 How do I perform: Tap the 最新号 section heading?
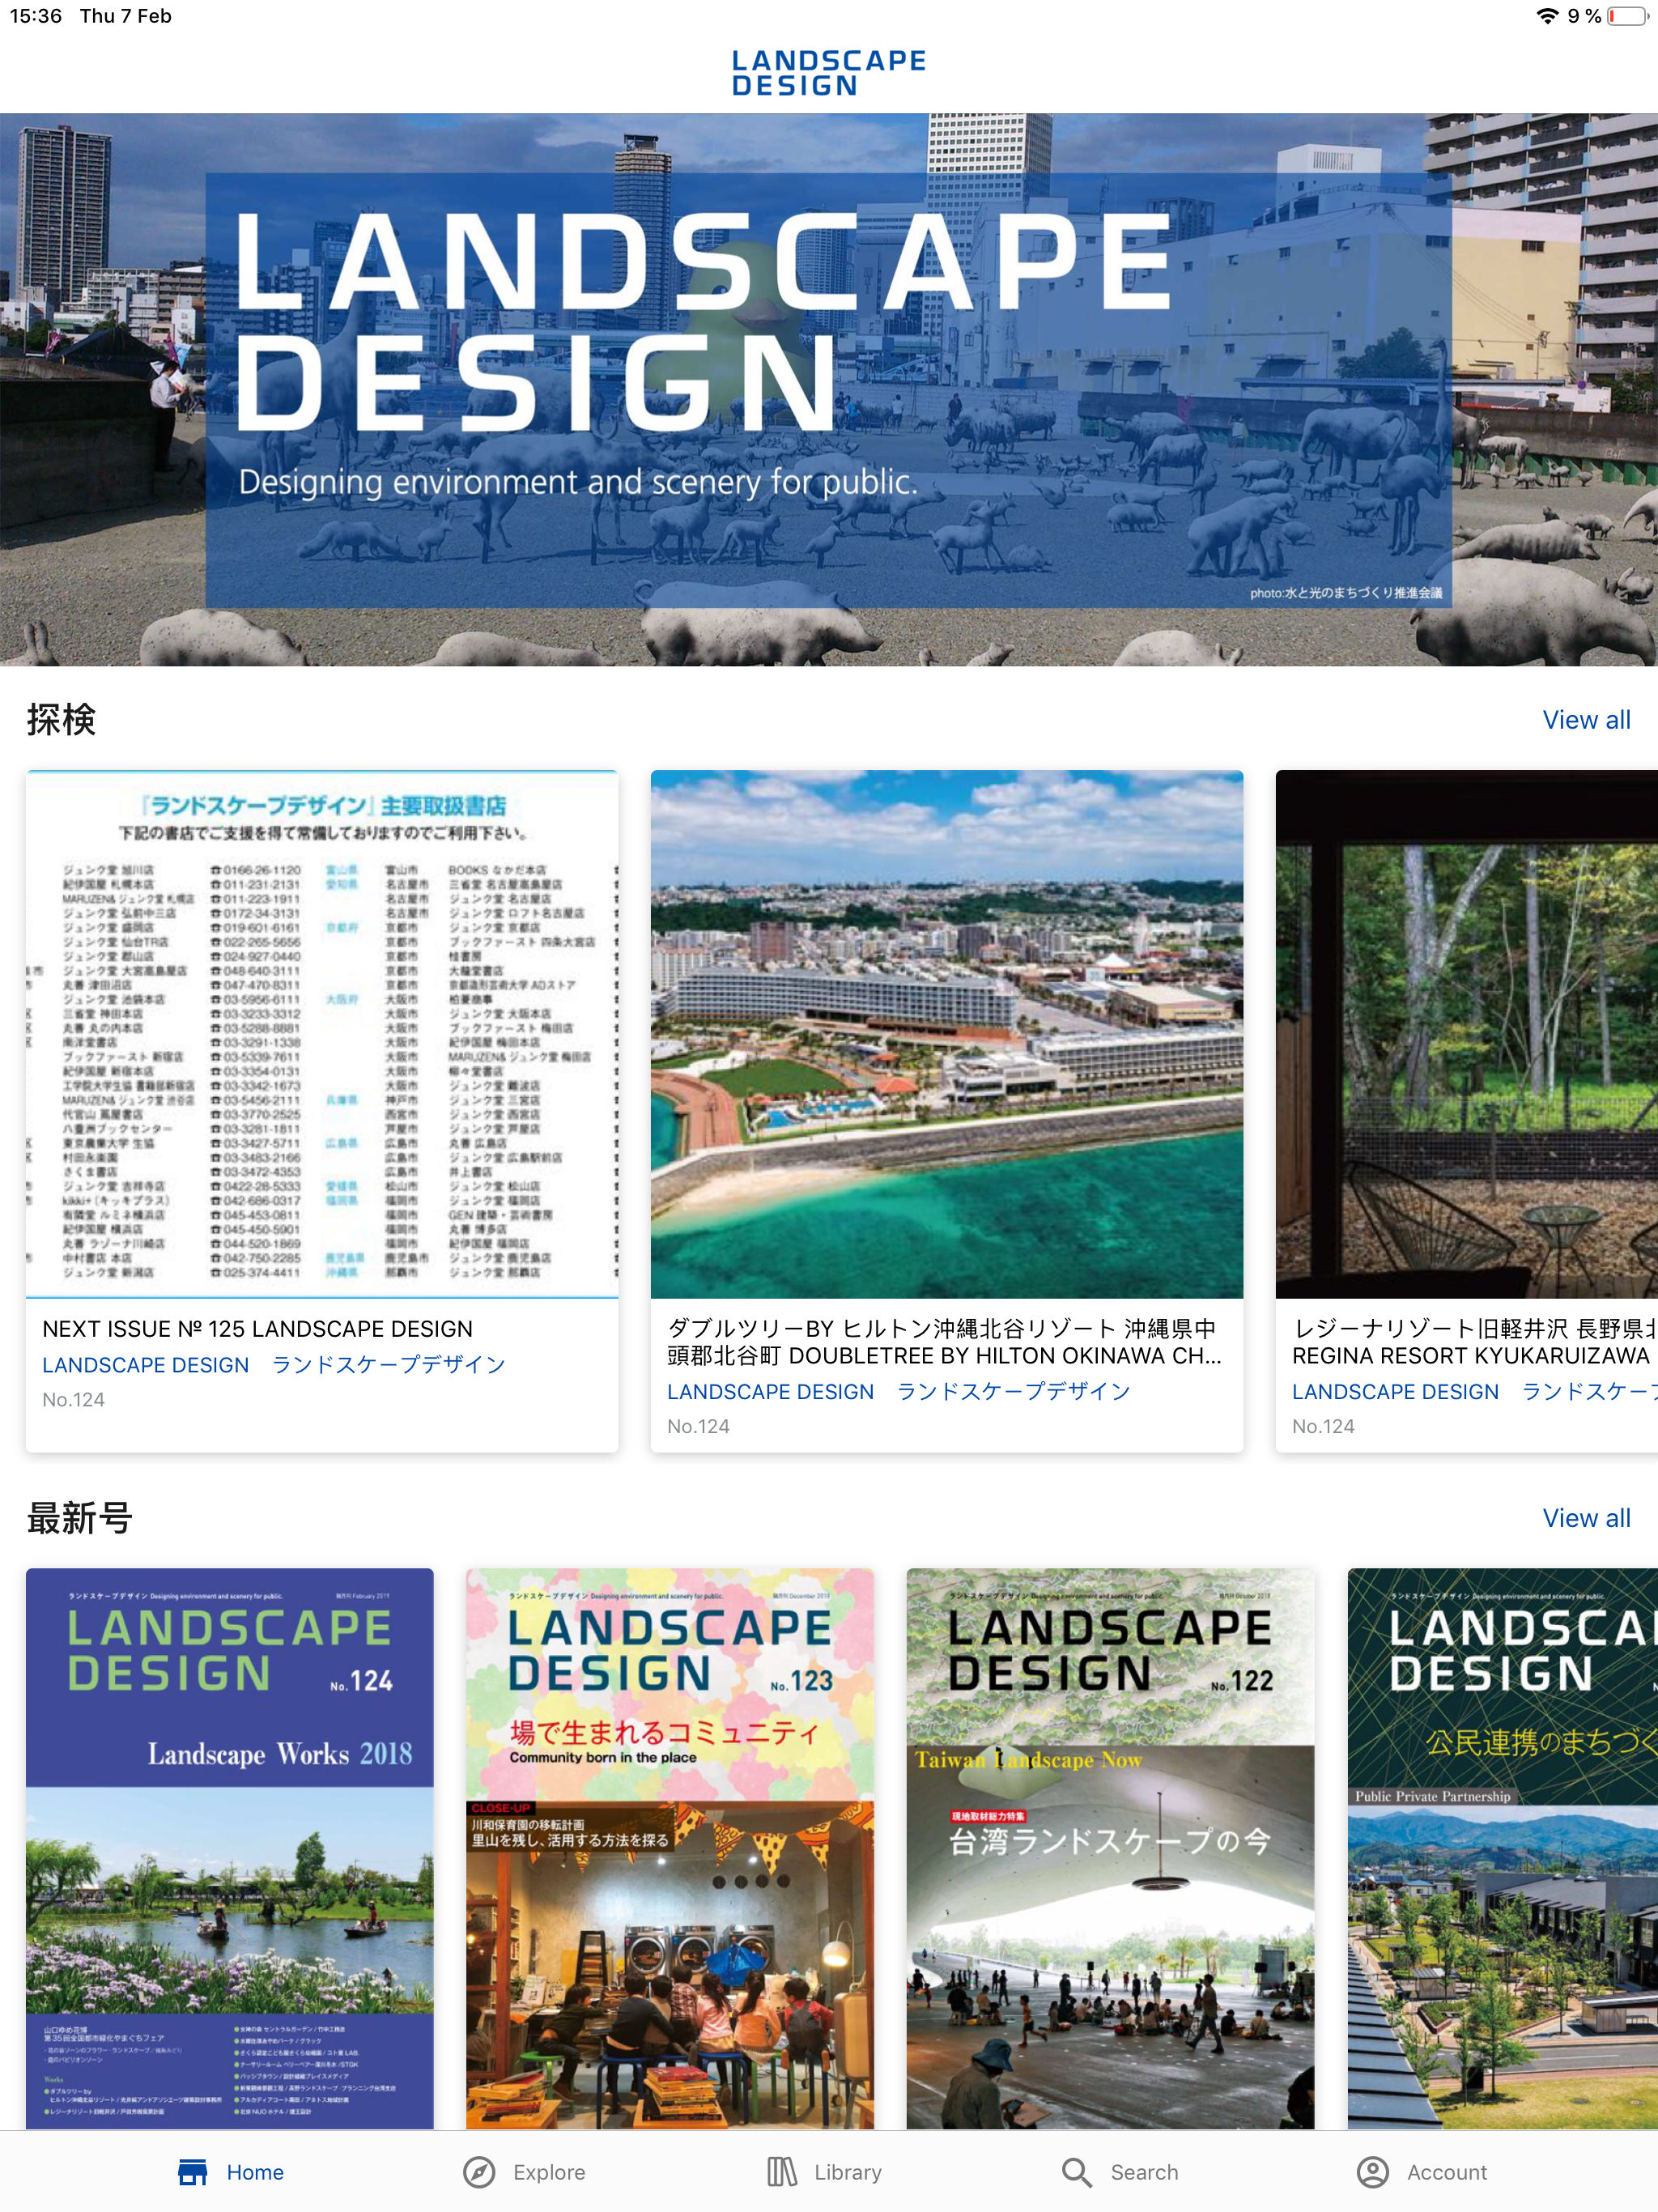tap(79, 1518)
